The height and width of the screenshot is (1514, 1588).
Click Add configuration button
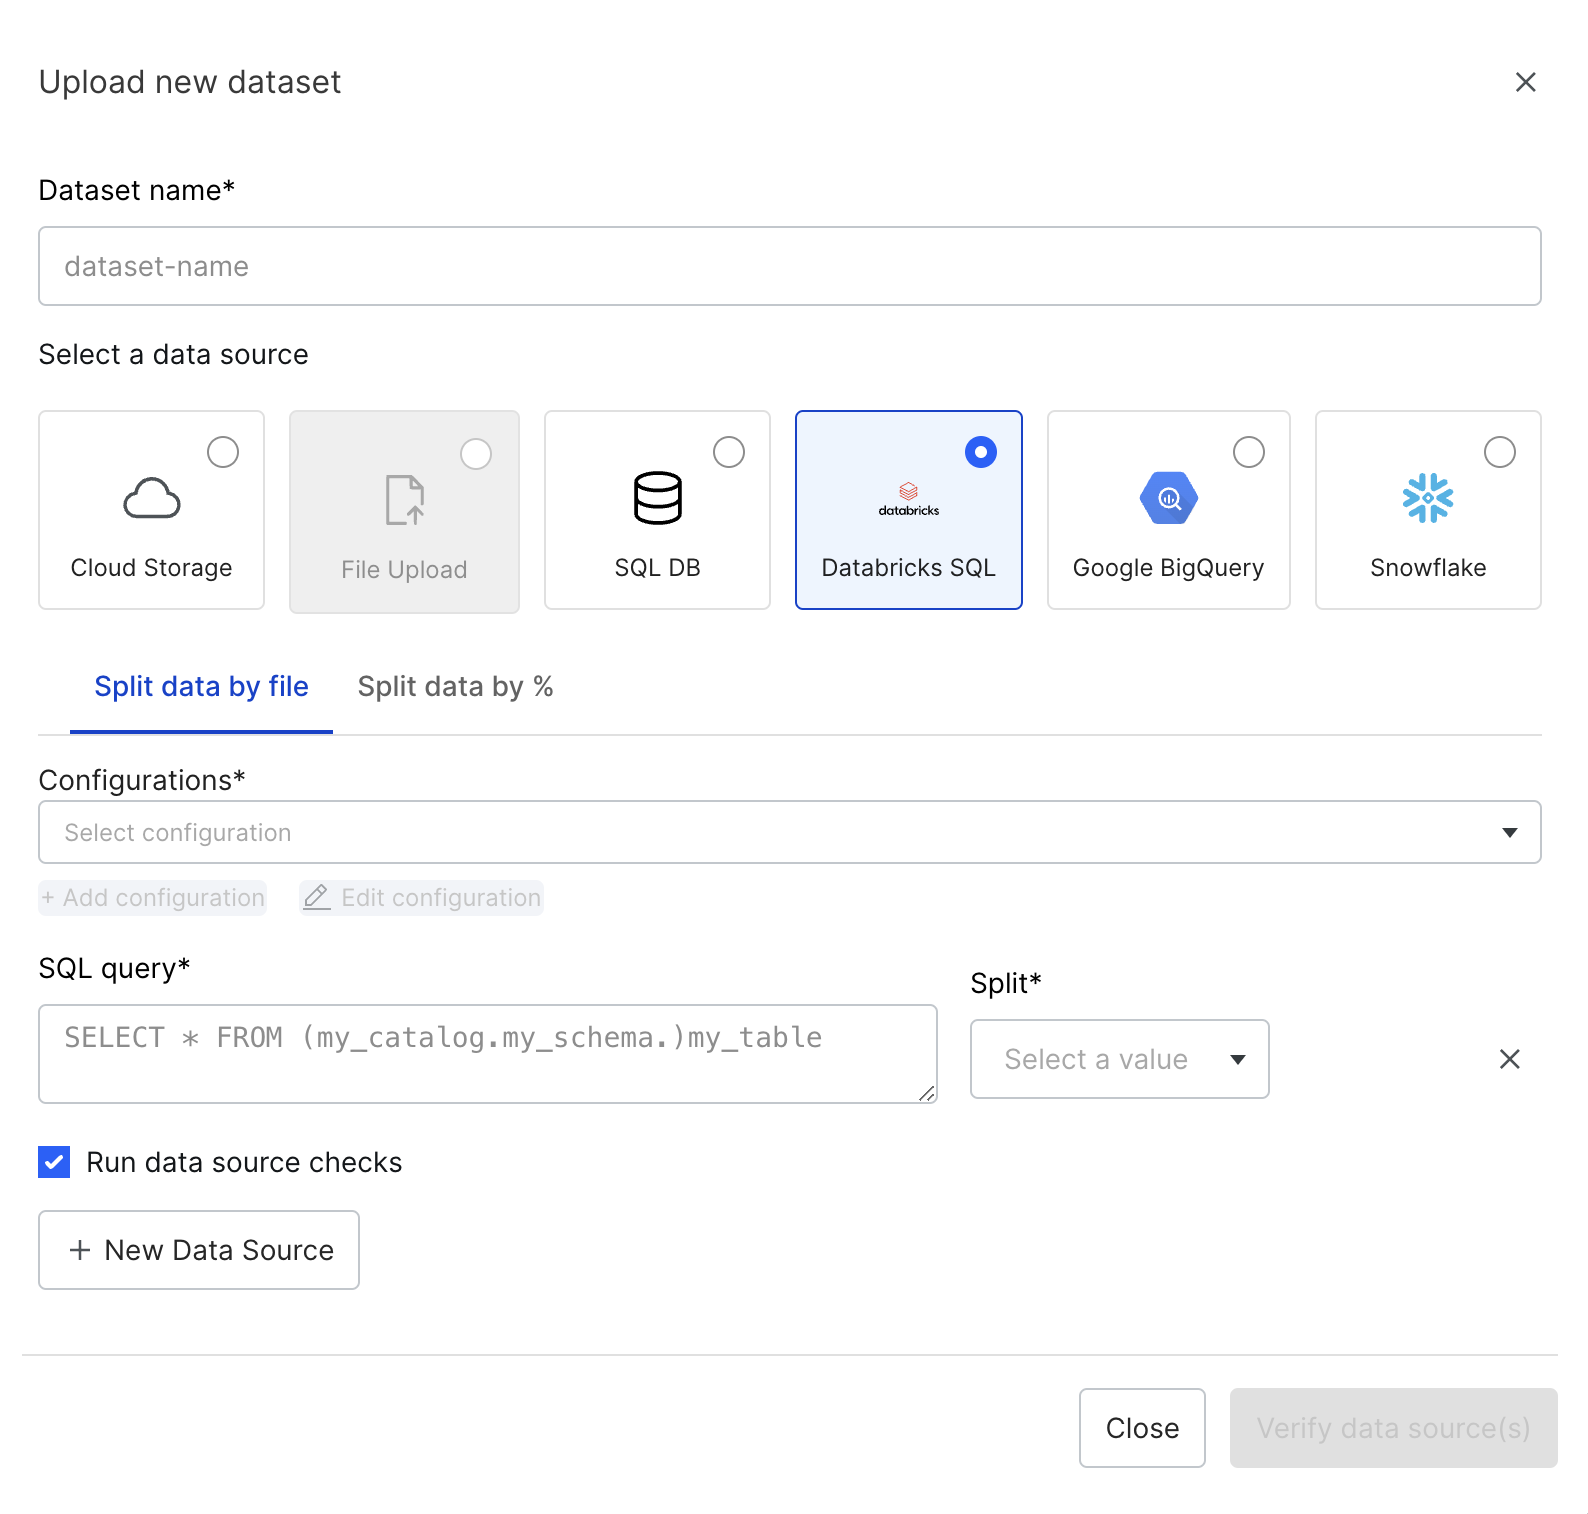(x=153, y=898)
